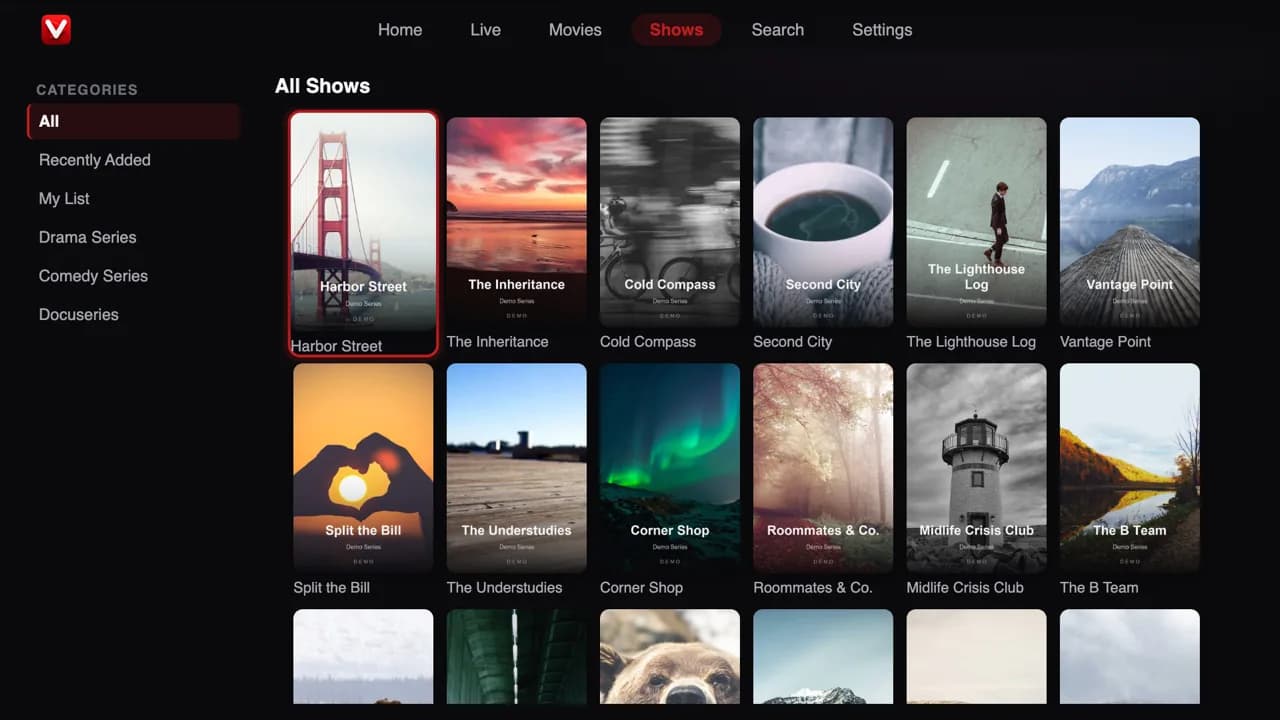
Task: Select the All category
Action: 133,121
